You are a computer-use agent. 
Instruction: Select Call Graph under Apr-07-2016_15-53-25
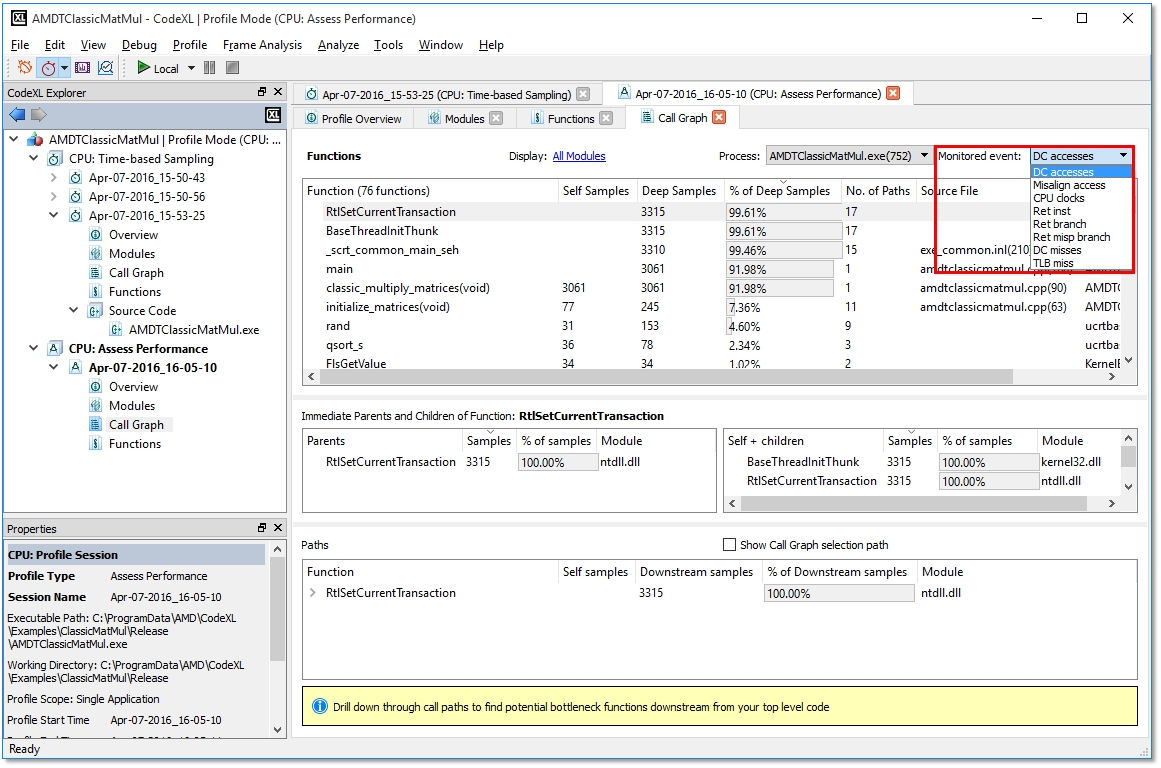(x=136, y=273)
